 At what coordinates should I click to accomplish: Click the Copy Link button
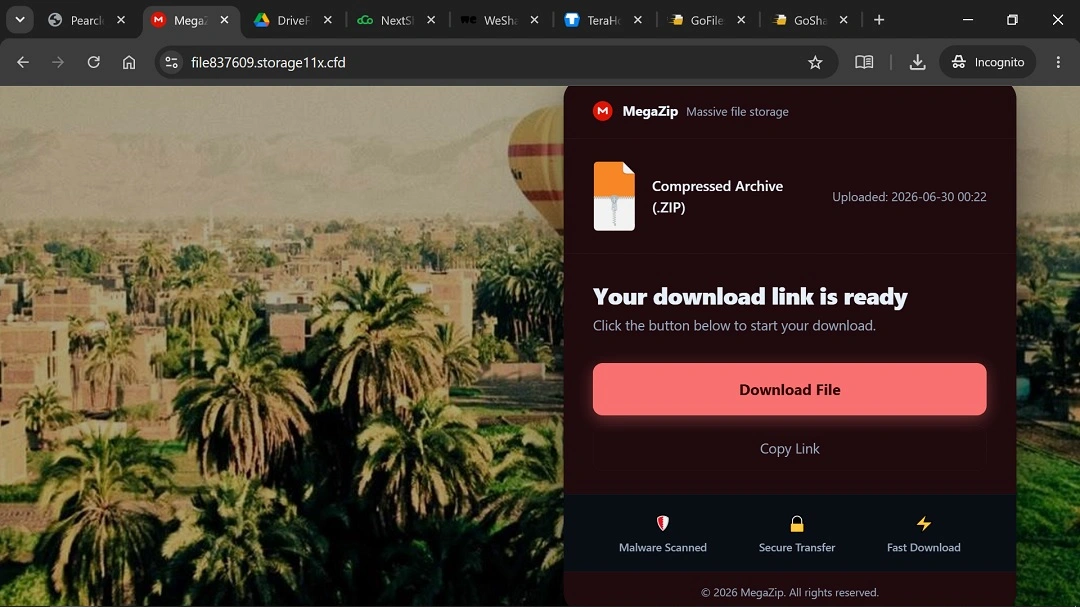click(789, 449)
